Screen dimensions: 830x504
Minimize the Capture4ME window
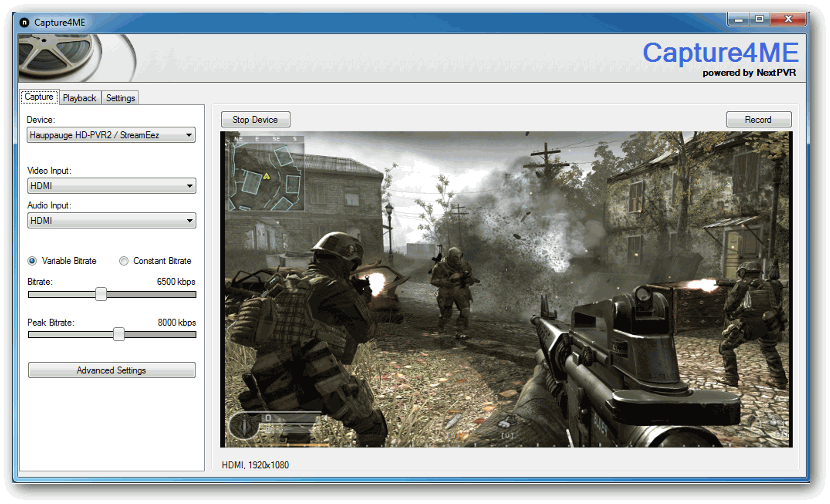coord(739,20)
